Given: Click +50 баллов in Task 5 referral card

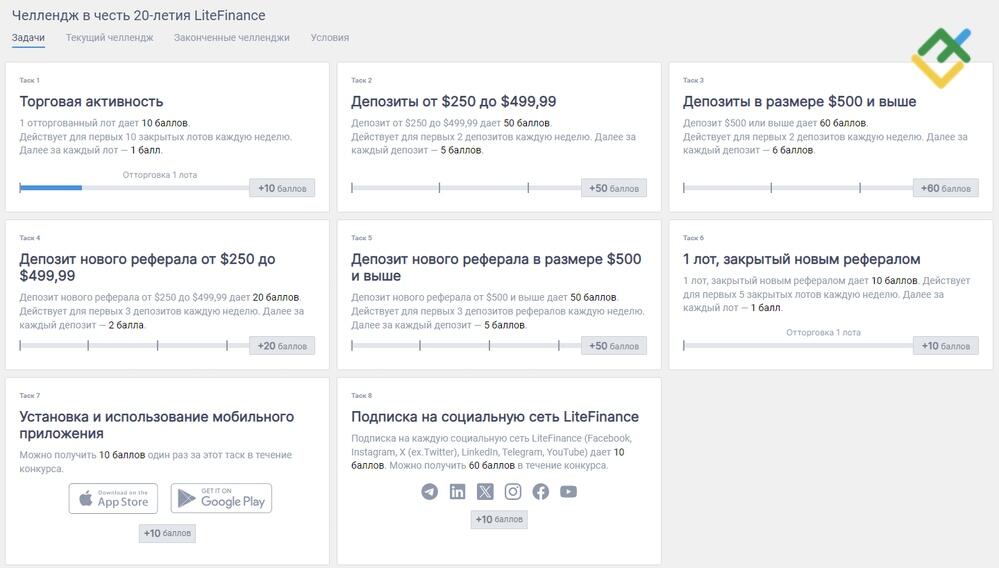Looking at the screenshot, I should click(614, 346).
